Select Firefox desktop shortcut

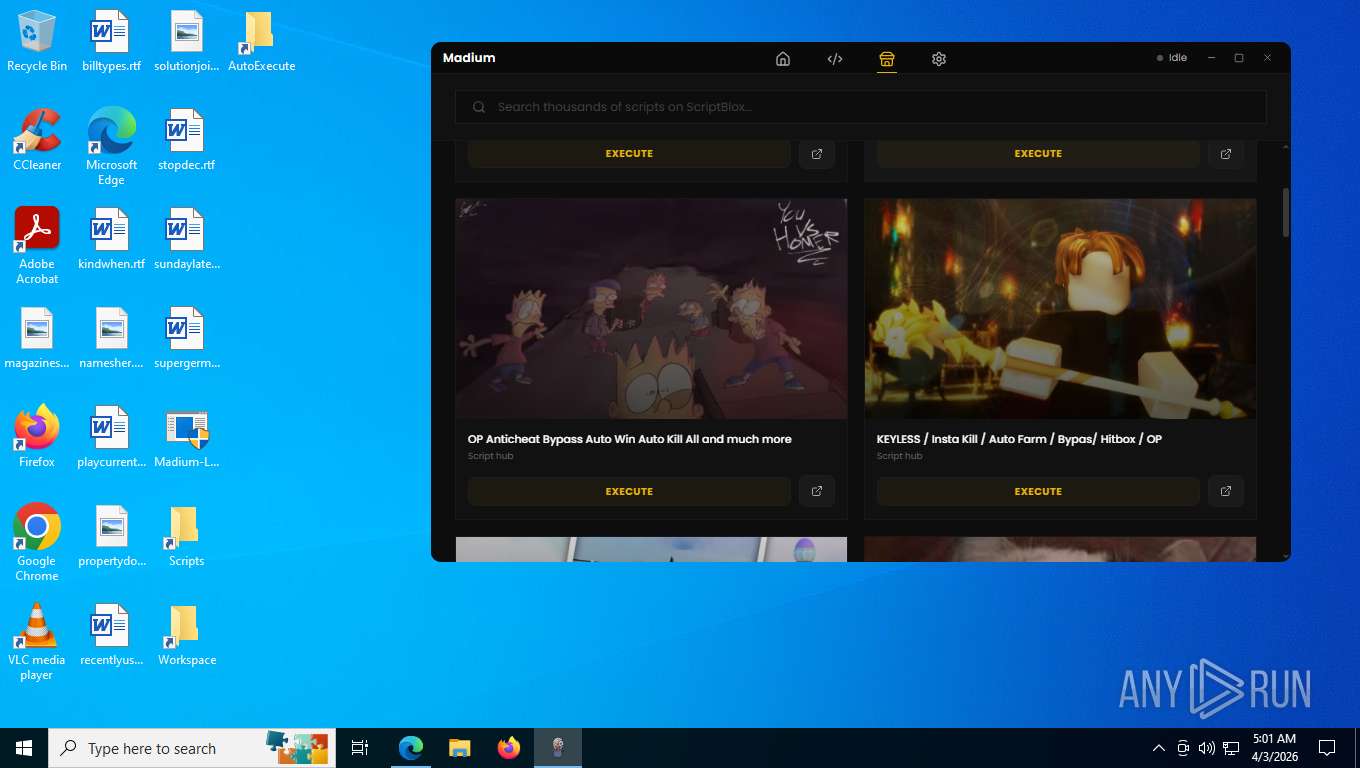tap(37, 437)
